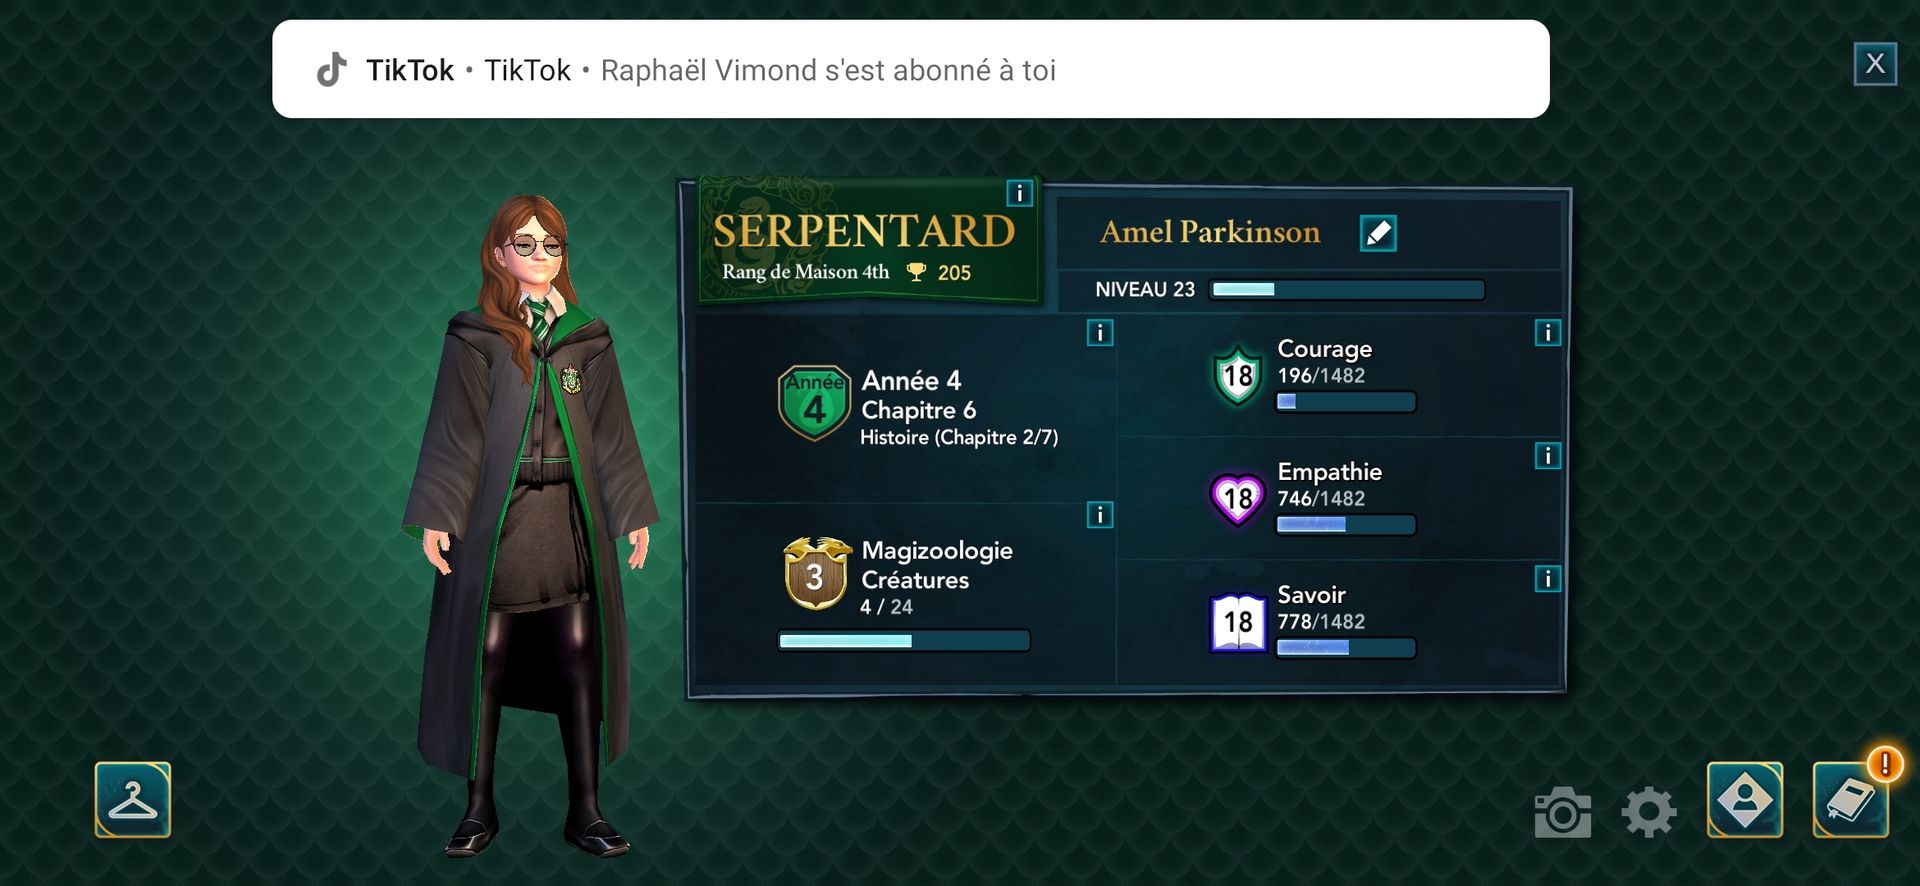Open the notebook with alert badge
The image size is (1920, 886).
click(1851, 800)
